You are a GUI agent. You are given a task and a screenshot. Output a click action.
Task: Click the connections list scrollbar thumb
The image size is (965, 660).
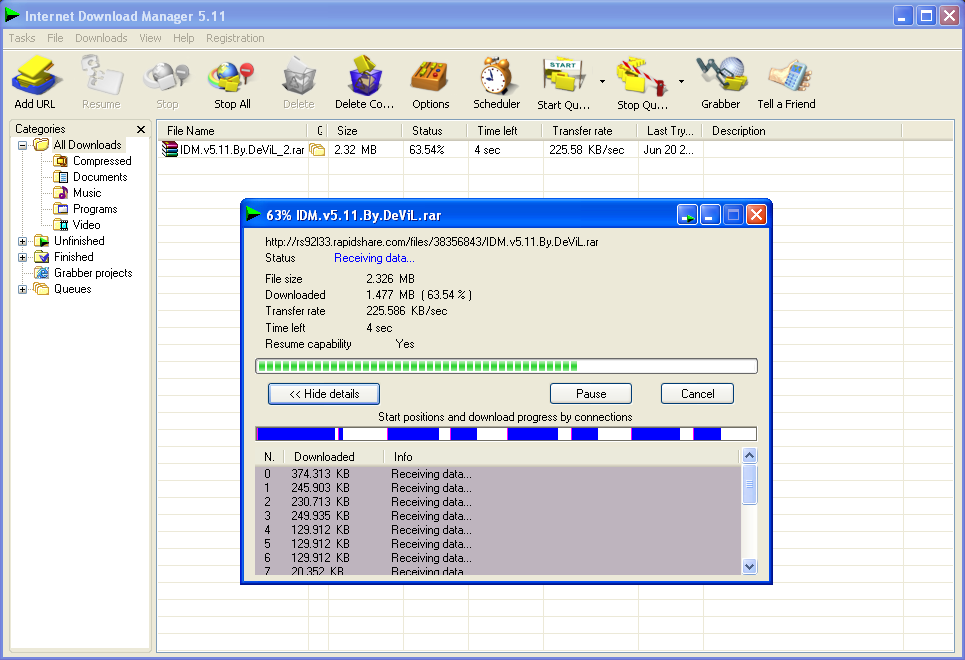[x=749, y=484]
